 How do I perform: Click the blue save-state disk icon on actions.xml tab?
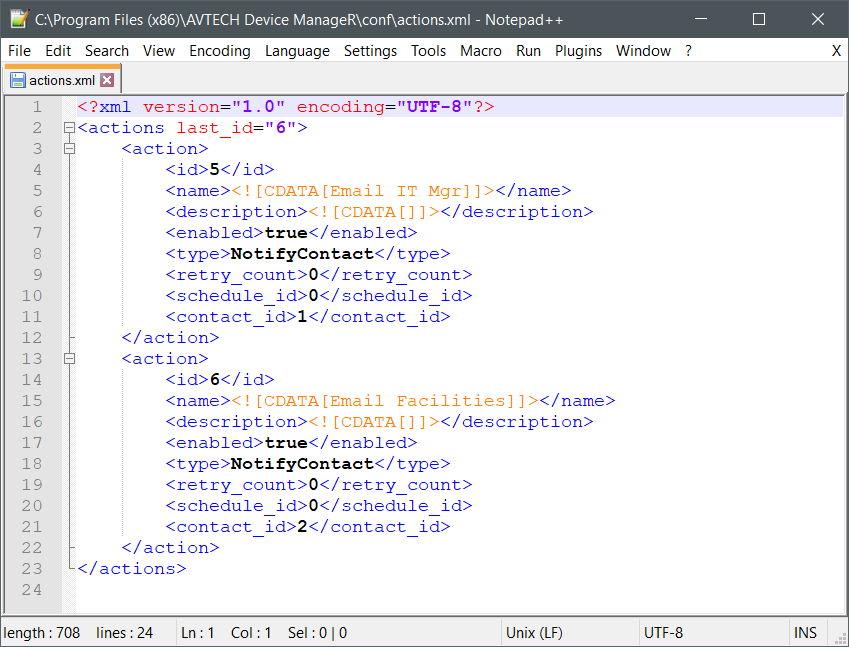pos(17,80)
